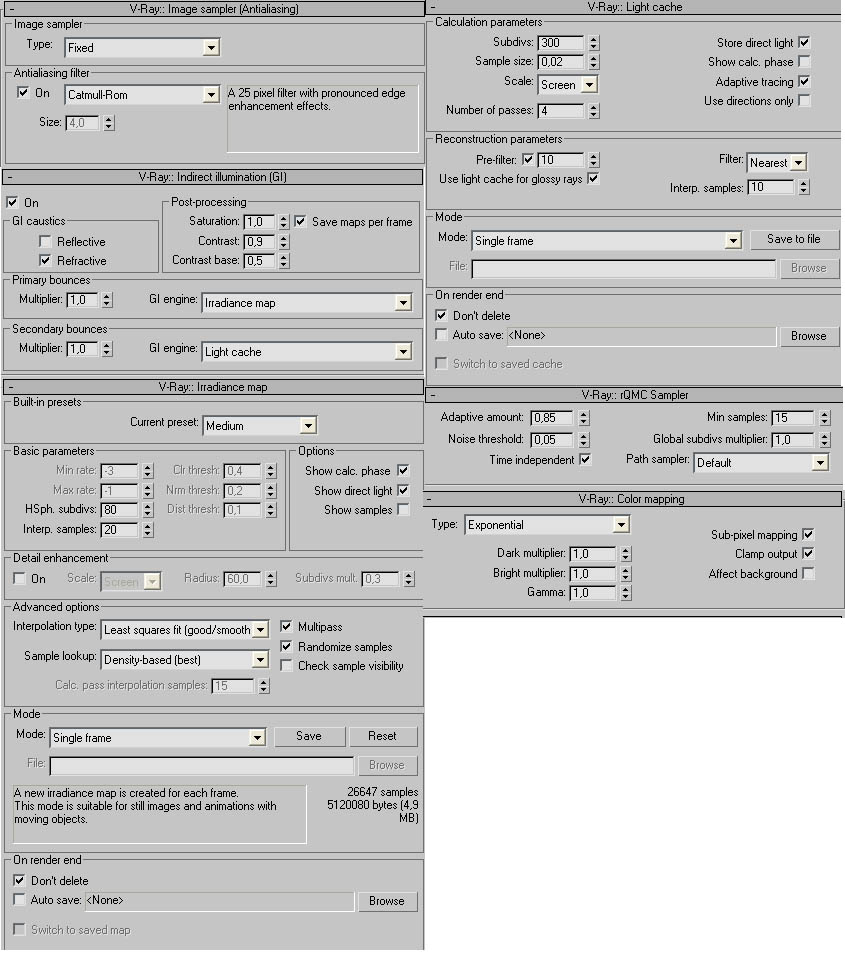Open the Antialiasing filter Catmull-Rom dropdown
This screenshot has height=960, width=845.
142,95
